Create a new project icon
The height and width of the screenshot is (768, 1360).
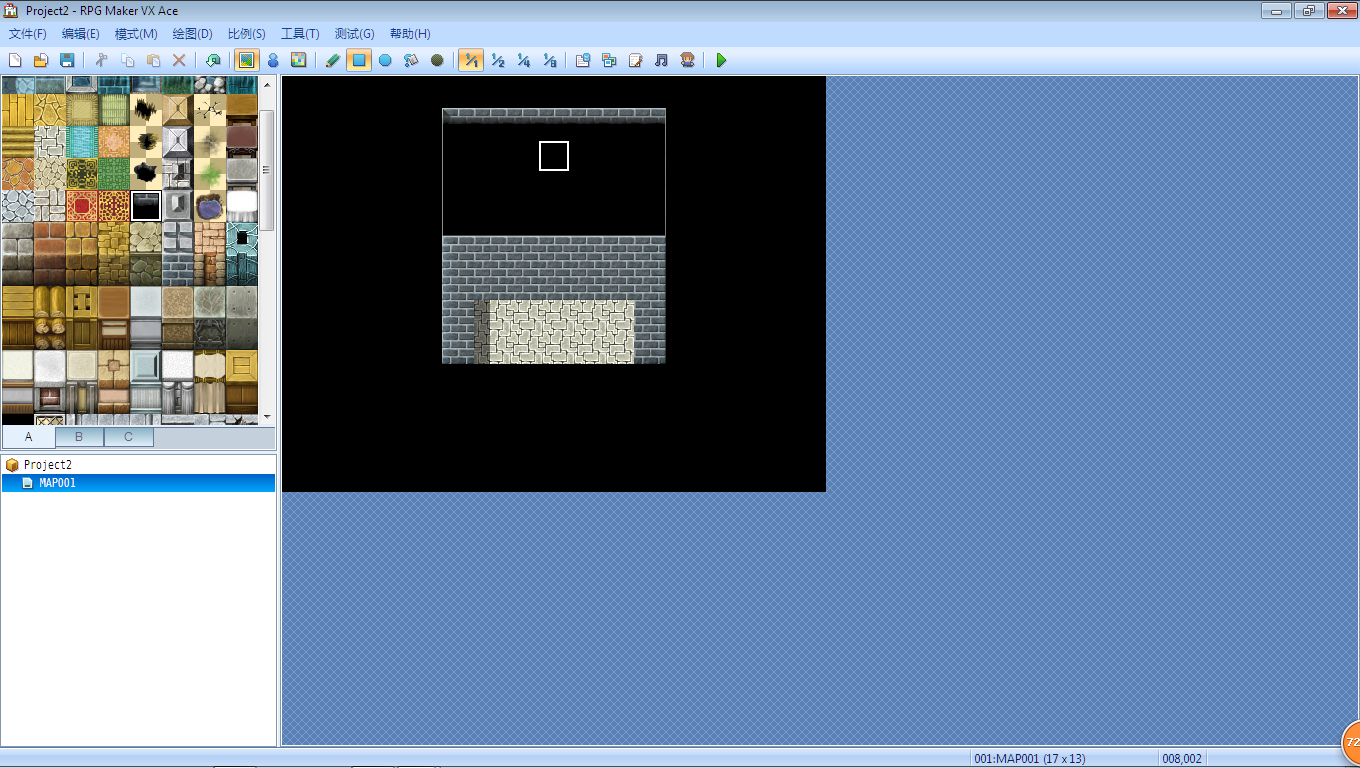coord(15,60)
